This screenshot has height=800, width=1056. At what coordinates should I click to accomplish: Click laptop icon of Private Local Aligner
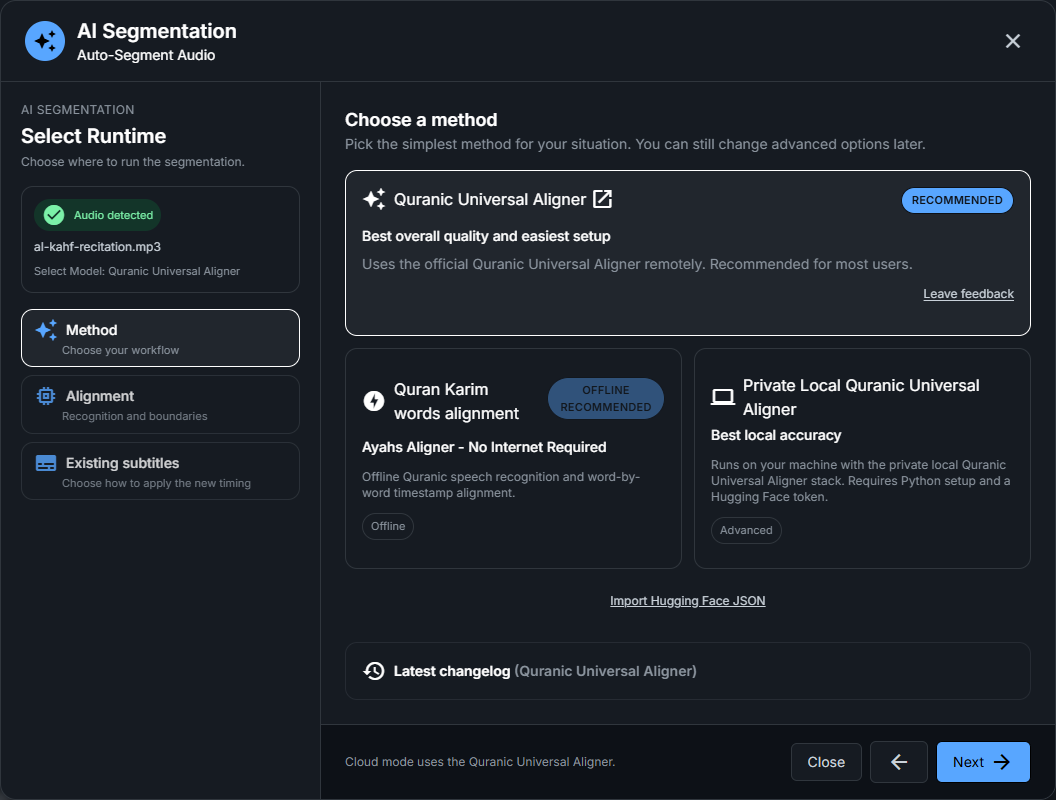723,397
